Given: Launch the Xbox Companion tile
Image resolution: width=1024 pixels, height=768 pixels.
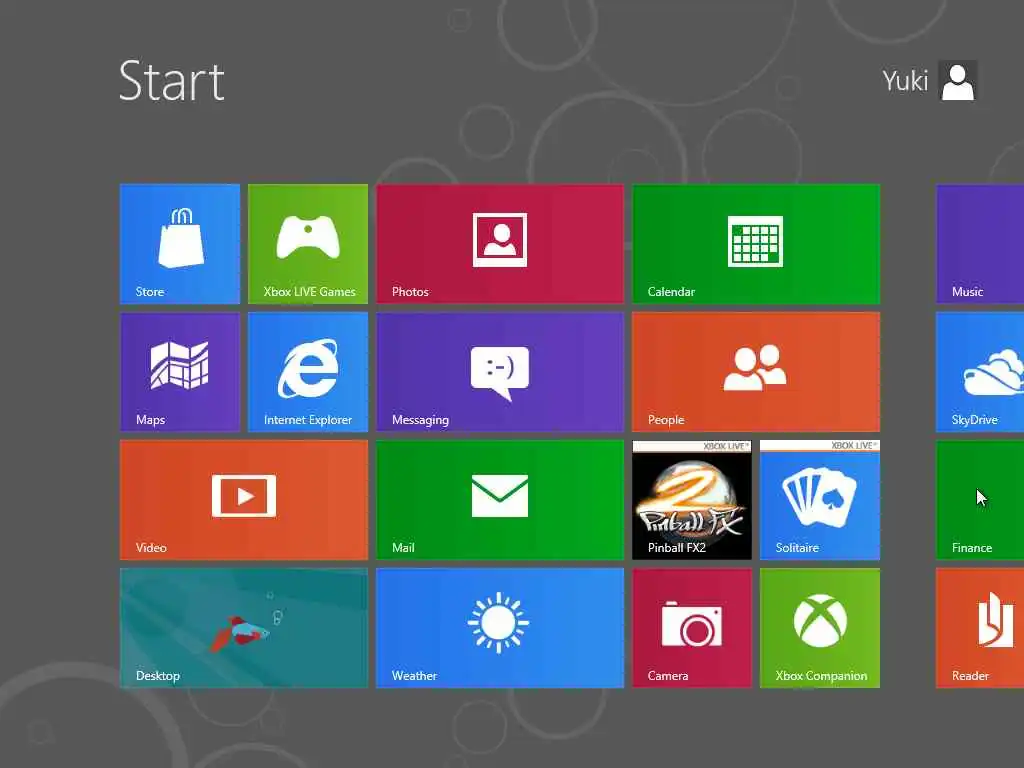Looking at the screenshot, I should pos(820,628).
